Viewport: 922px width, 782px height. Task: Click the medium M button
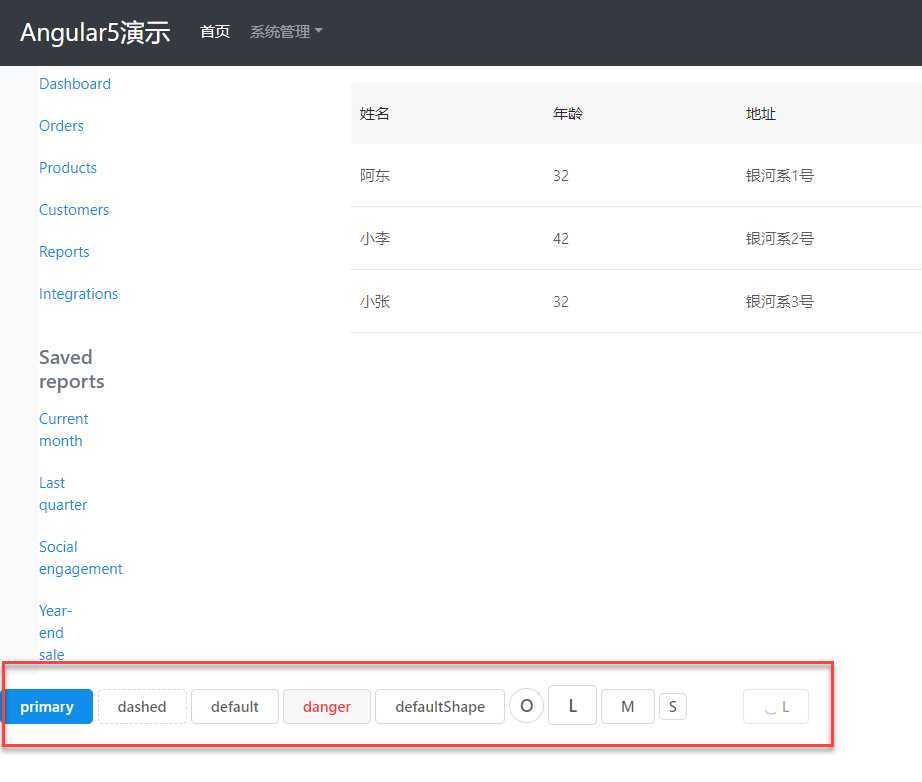628,707
